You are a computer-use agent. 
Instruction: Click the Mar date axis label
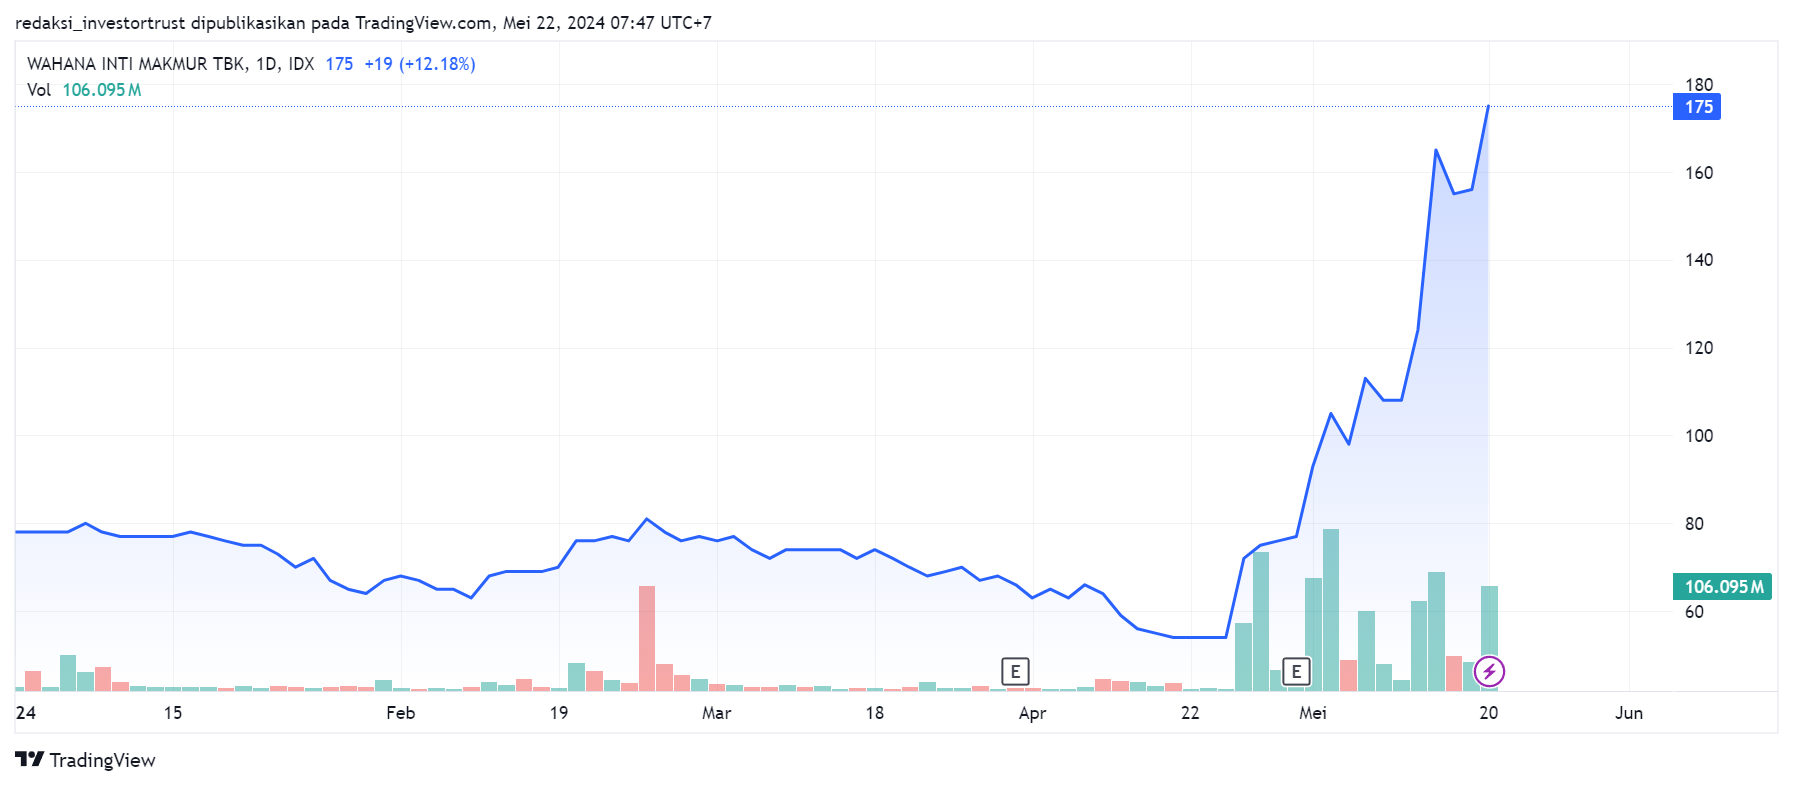point(716,713)
